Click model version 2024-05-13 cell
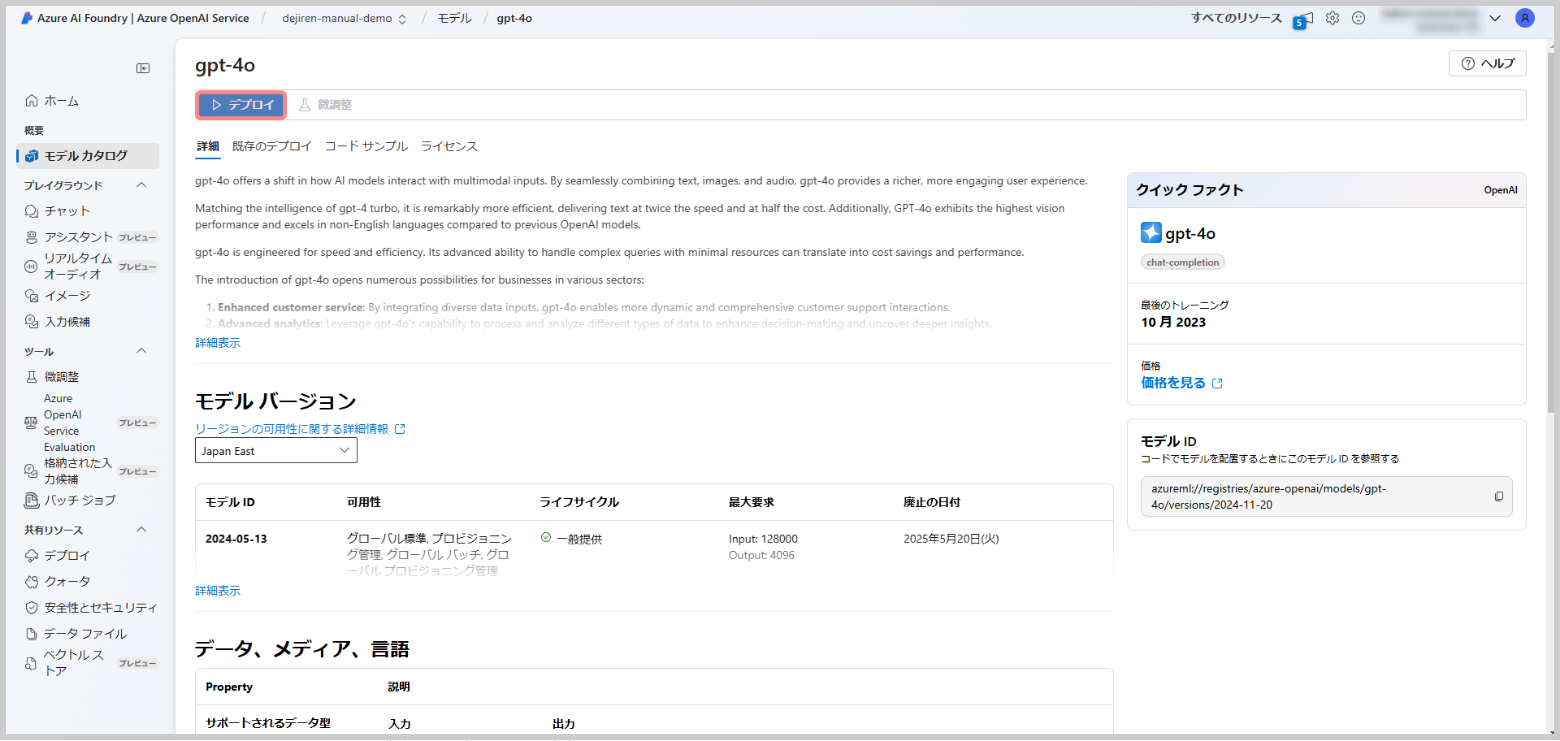This screenshot has width=1560, height=741. point(236,539)
